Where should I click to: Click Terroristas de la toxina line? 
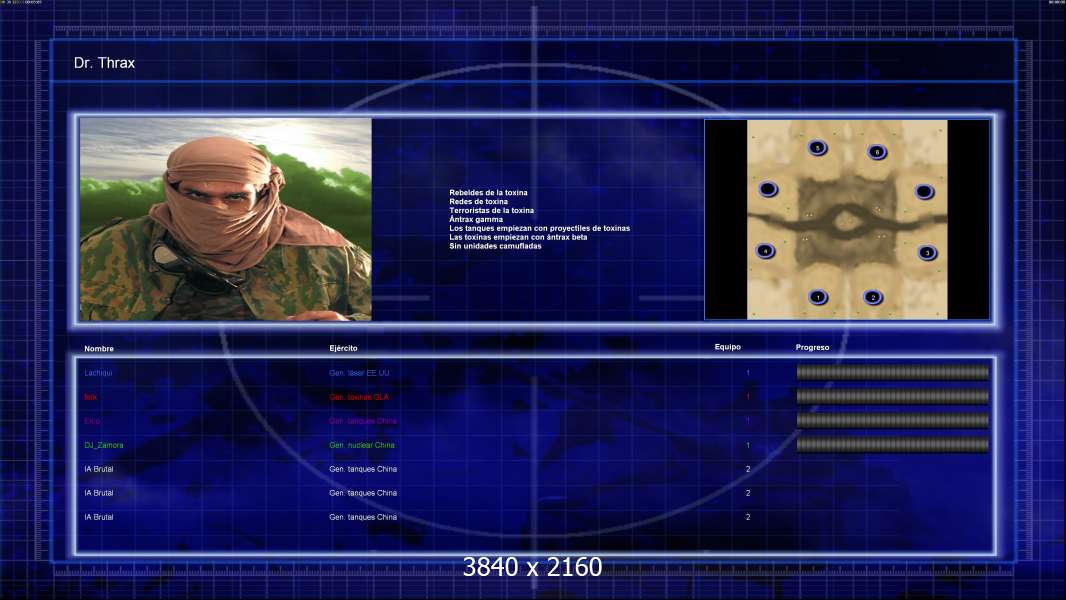[x=492, y=211]
